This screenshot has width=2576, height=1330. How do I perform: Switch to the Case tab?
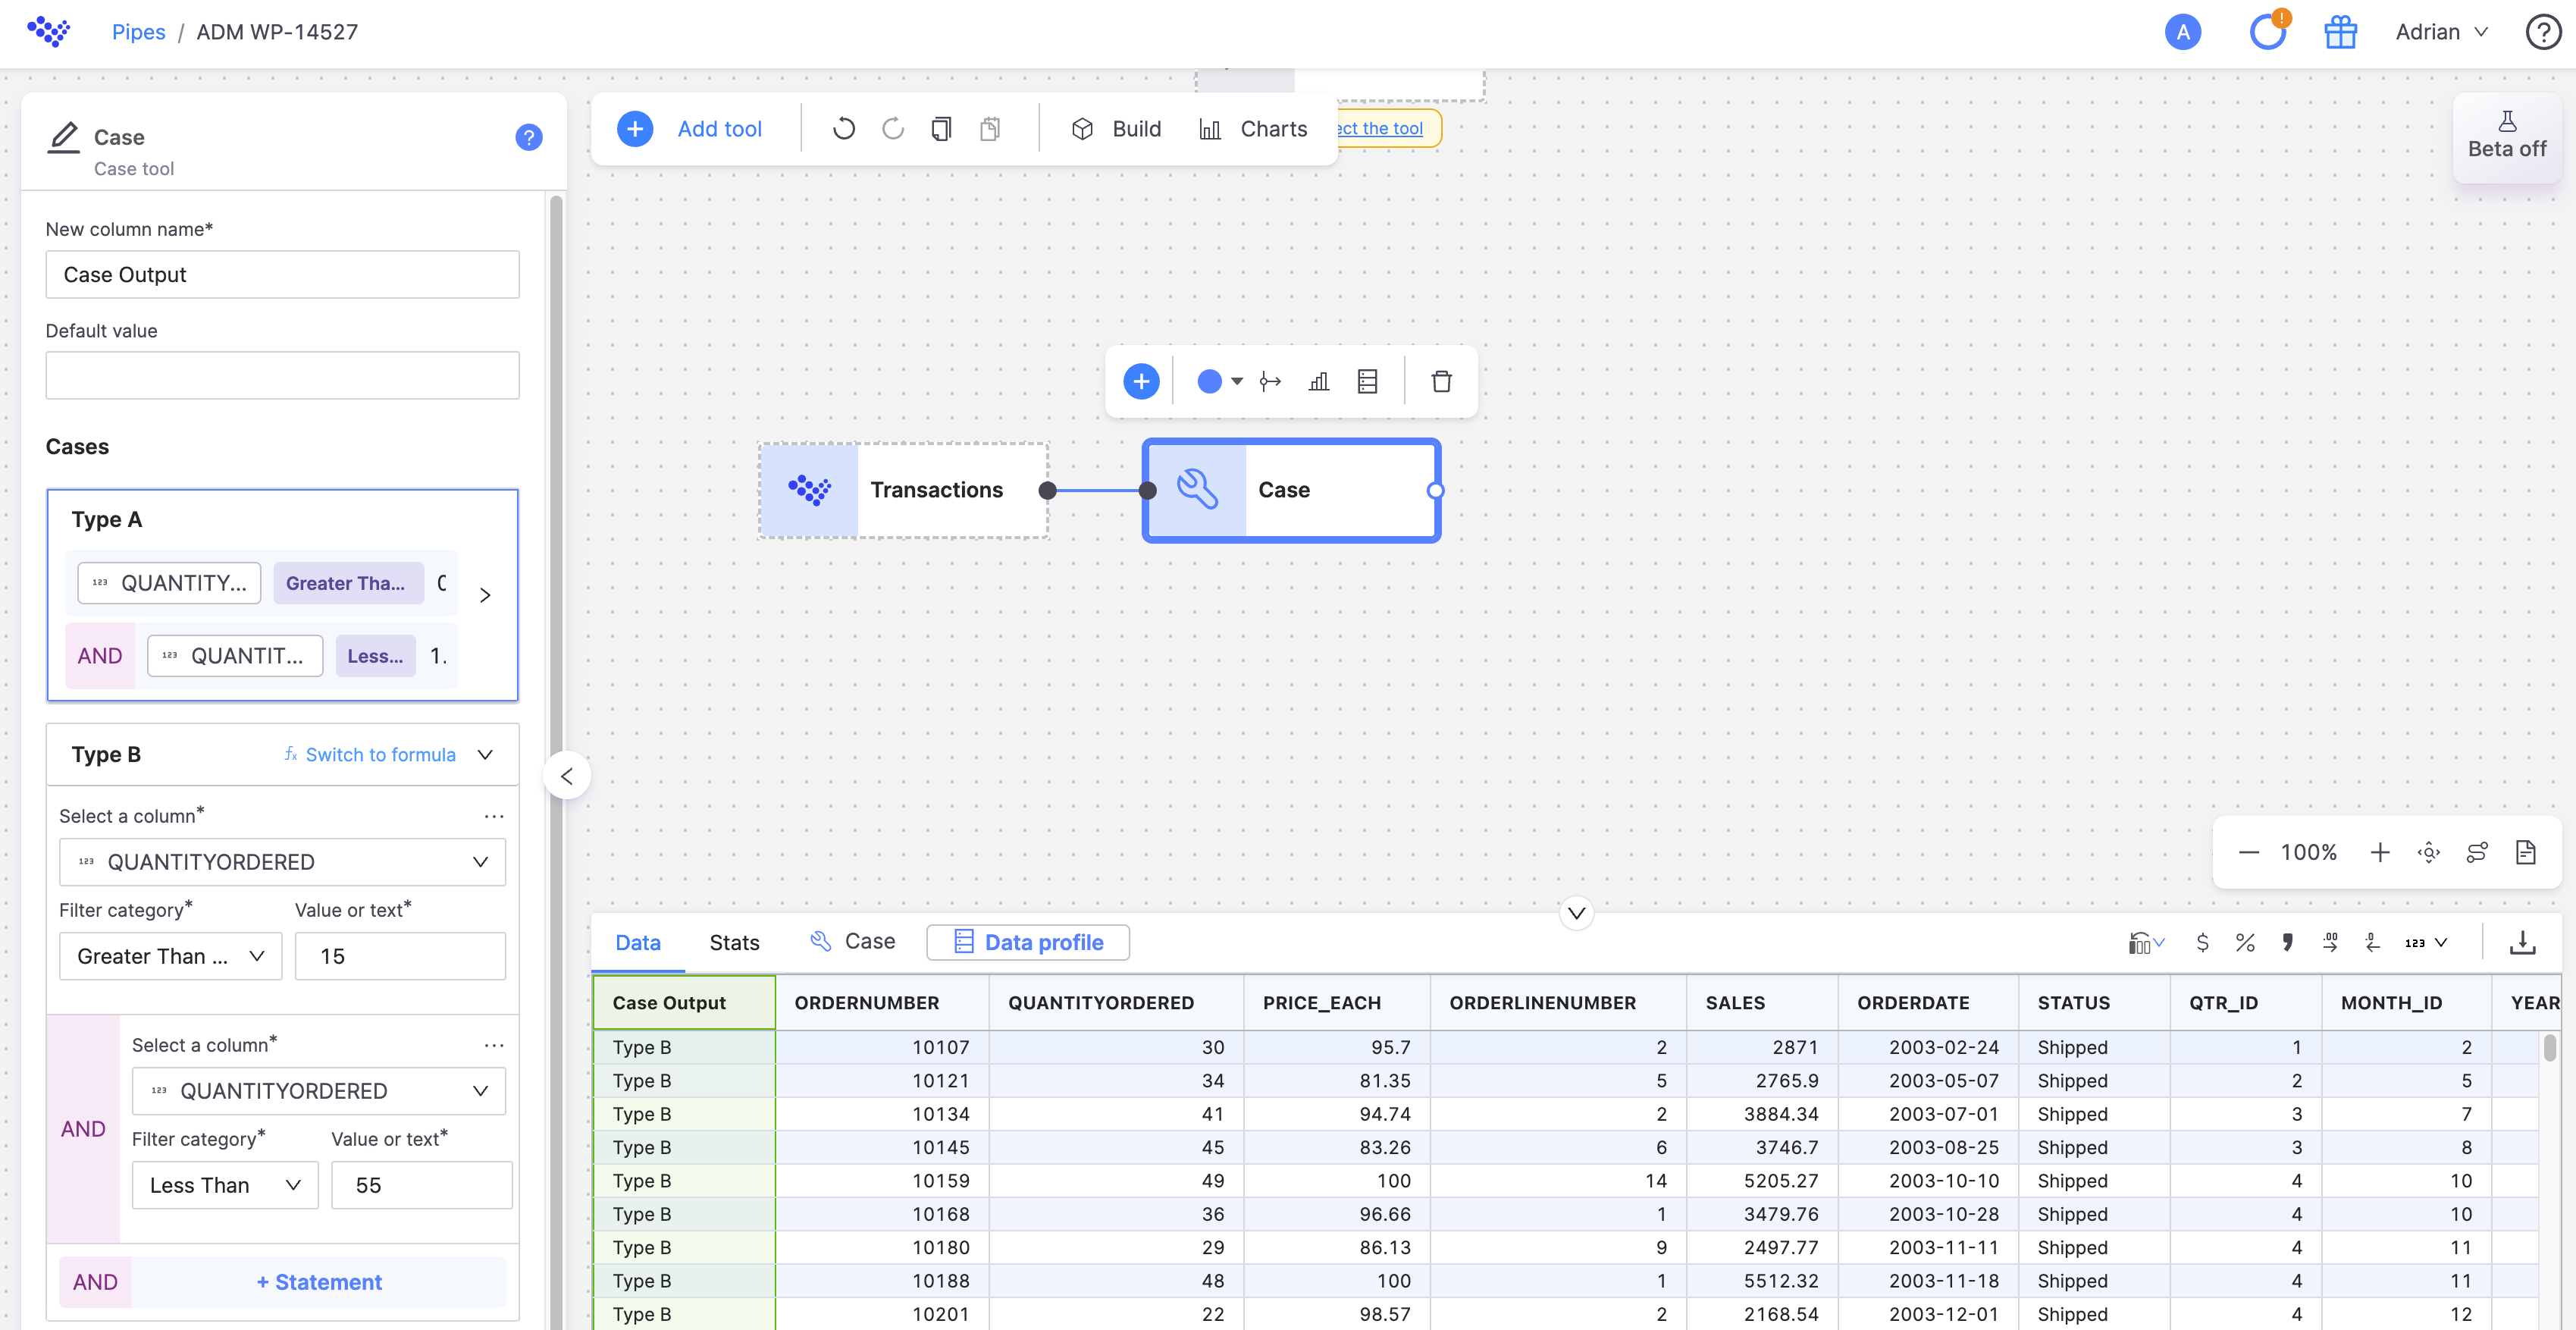[852, 941]
